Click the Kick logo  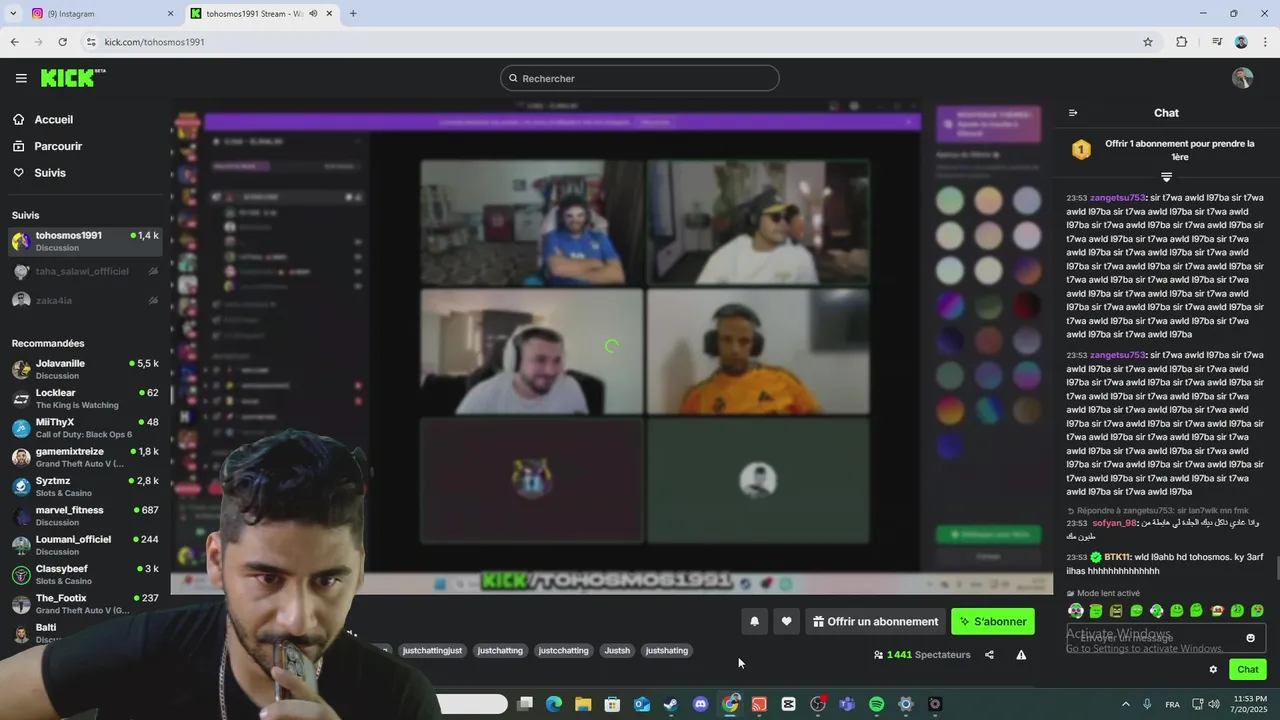pyautogui.click(x=72, y=78)
